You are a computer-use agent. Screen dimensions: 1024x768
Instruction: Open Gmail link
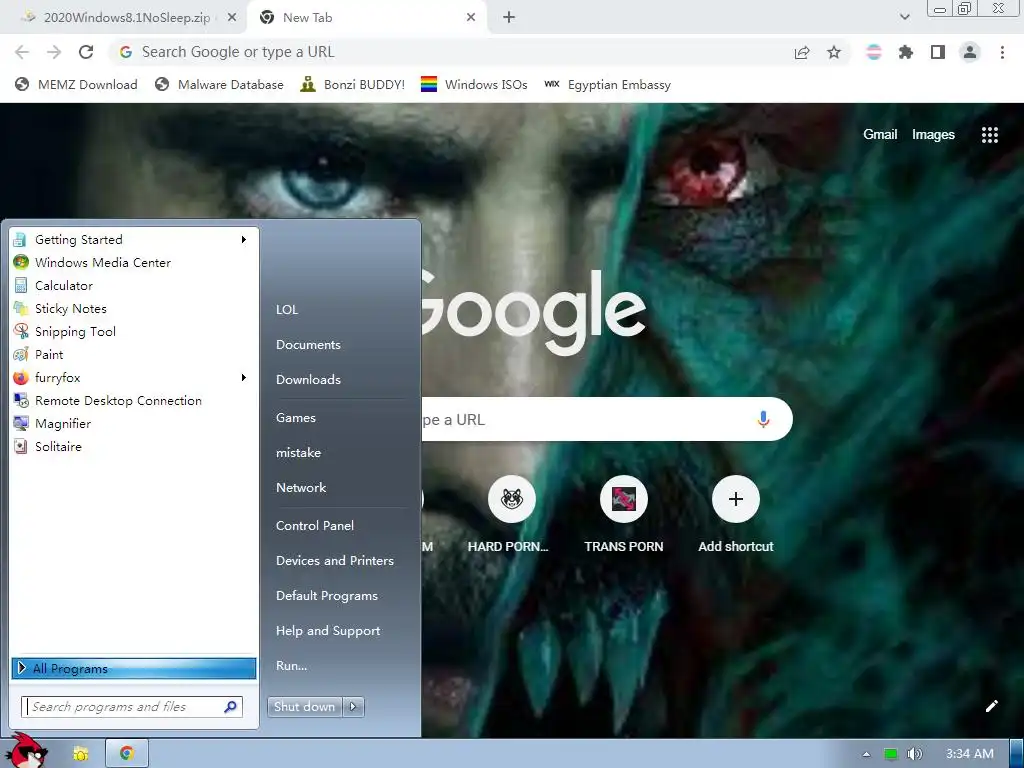click(880, 135)
